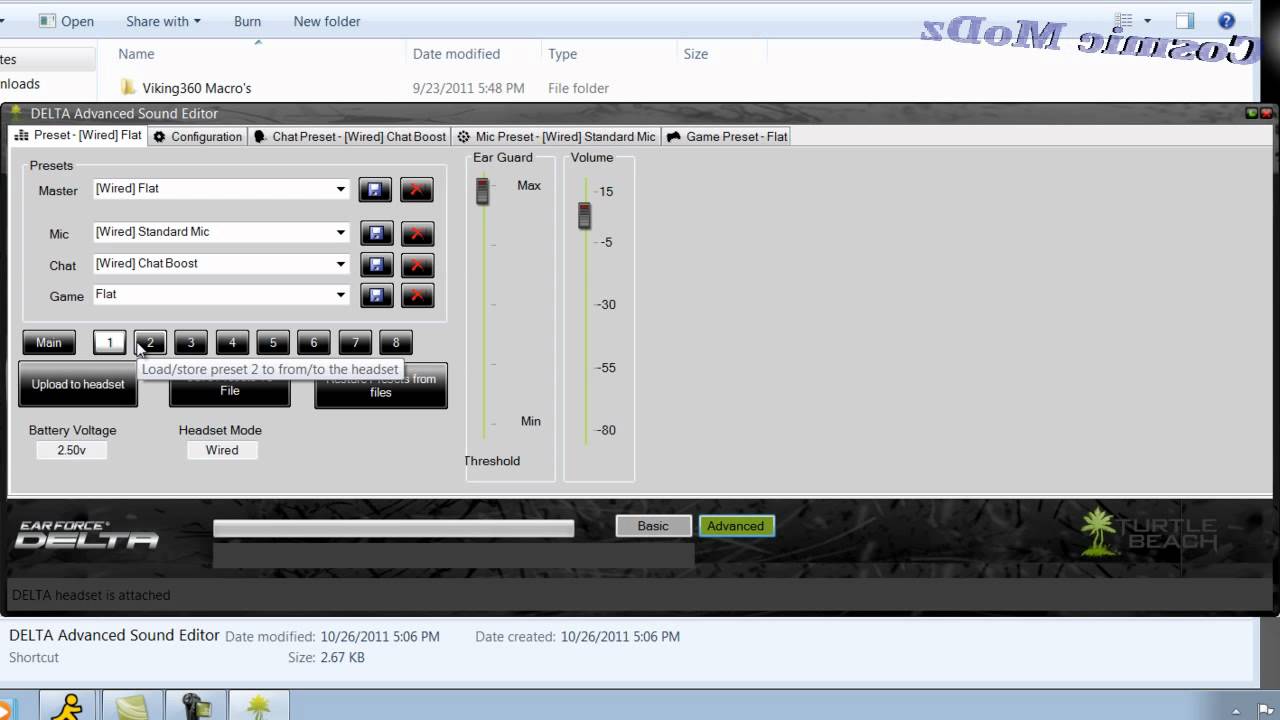Save the Master preset with disk icon
This screenshot has width=1280, height=720.
coord(376,189)
